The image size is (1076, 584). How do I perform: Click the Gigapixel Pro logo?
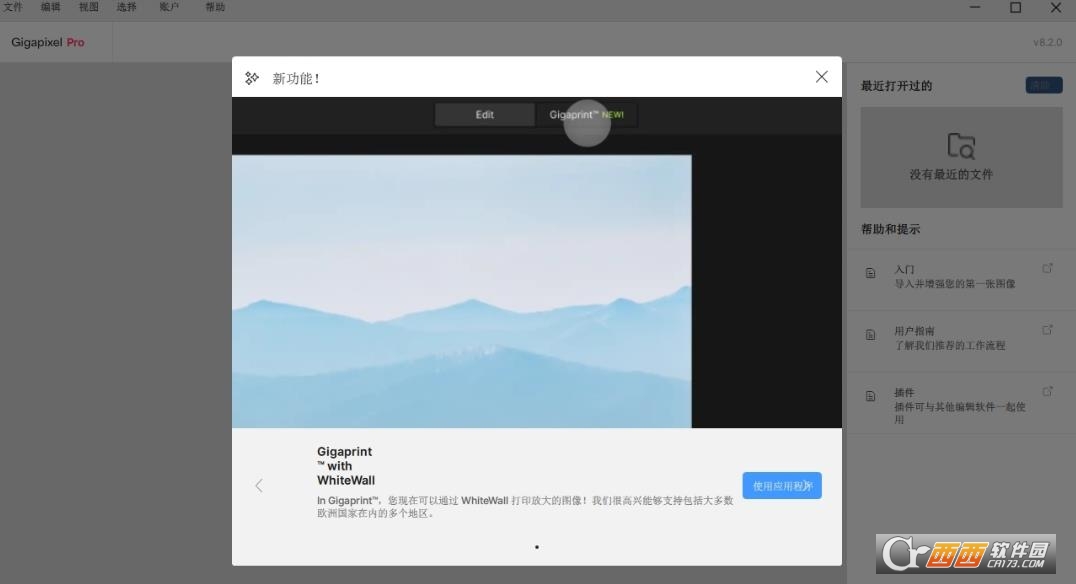[48, 43]
